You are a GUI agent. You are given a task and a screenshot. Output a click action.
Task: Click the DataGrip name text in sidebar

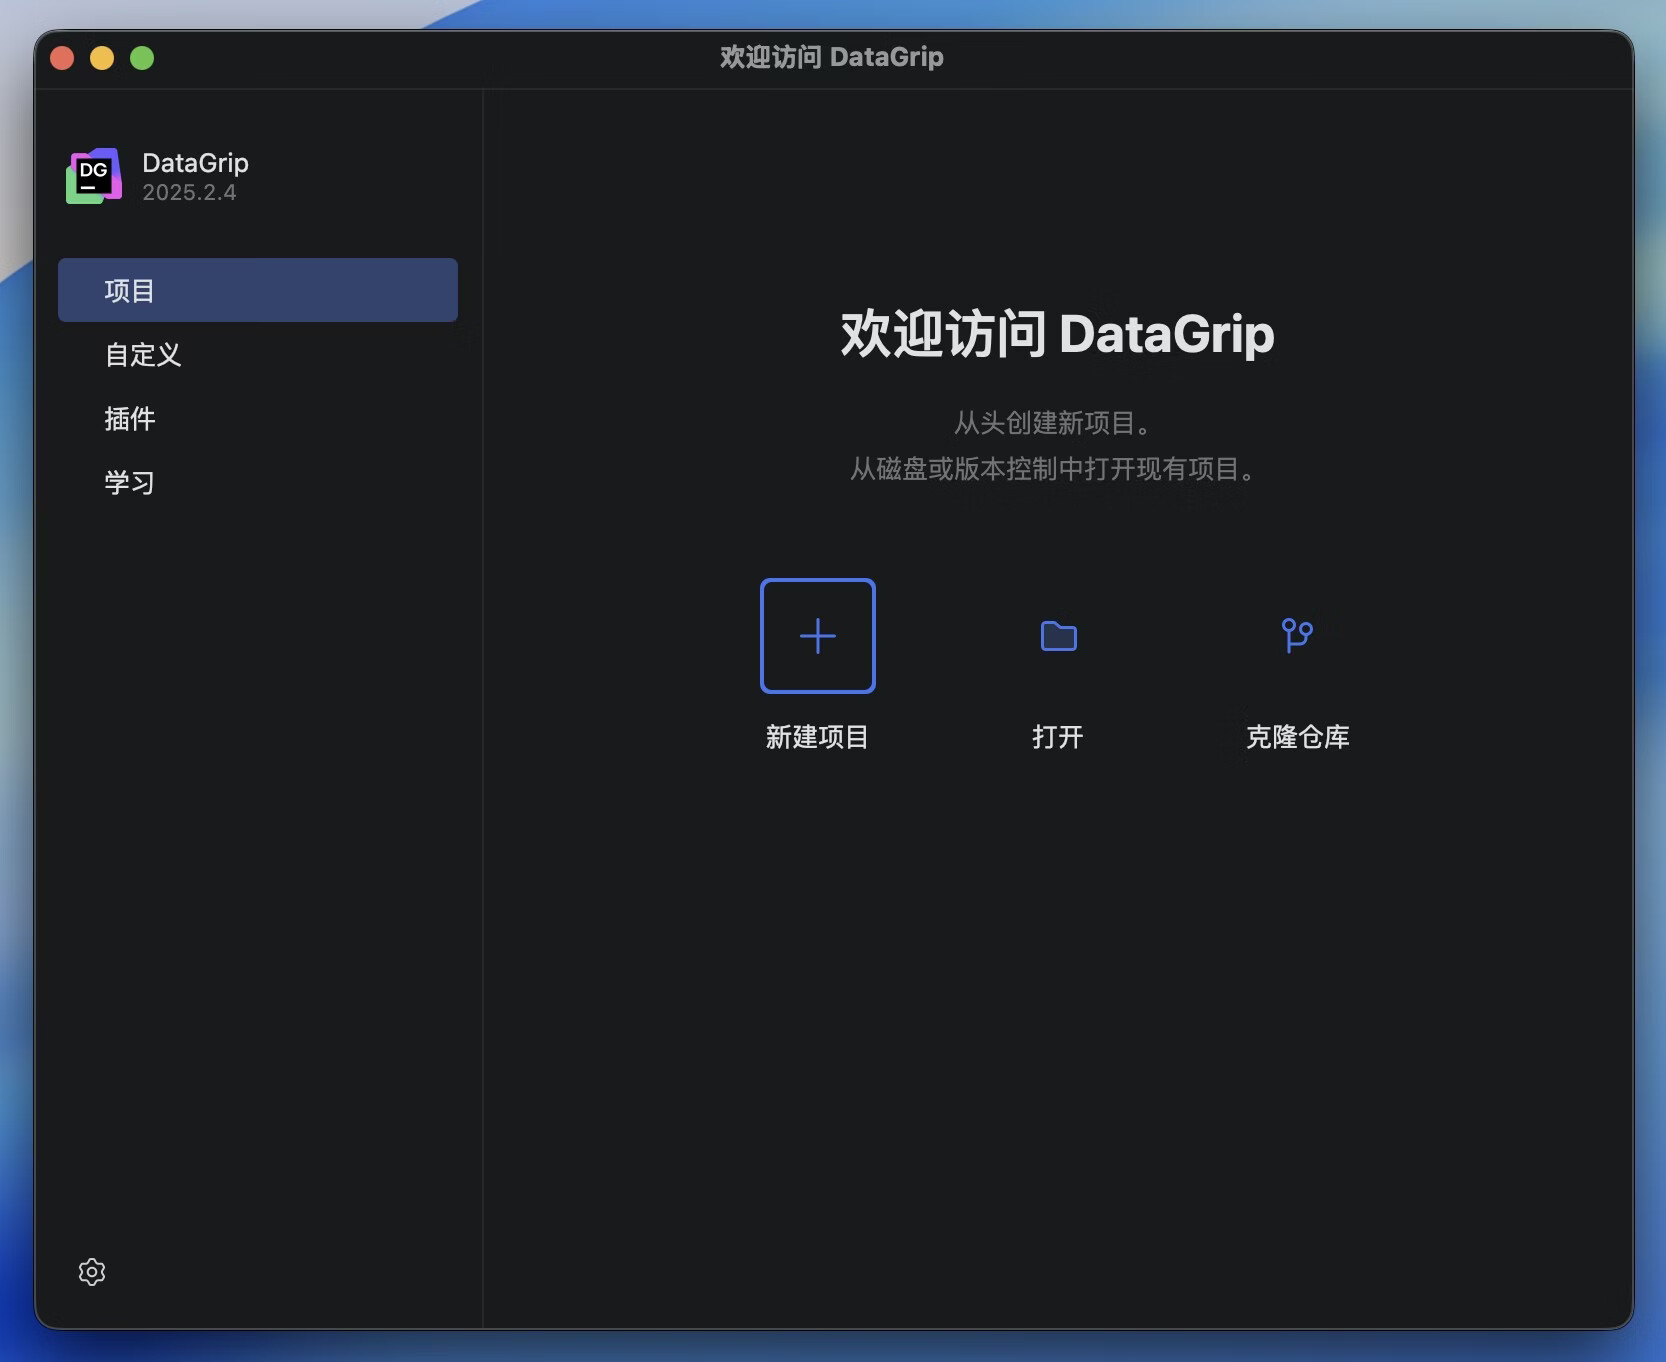pos(195,162)
